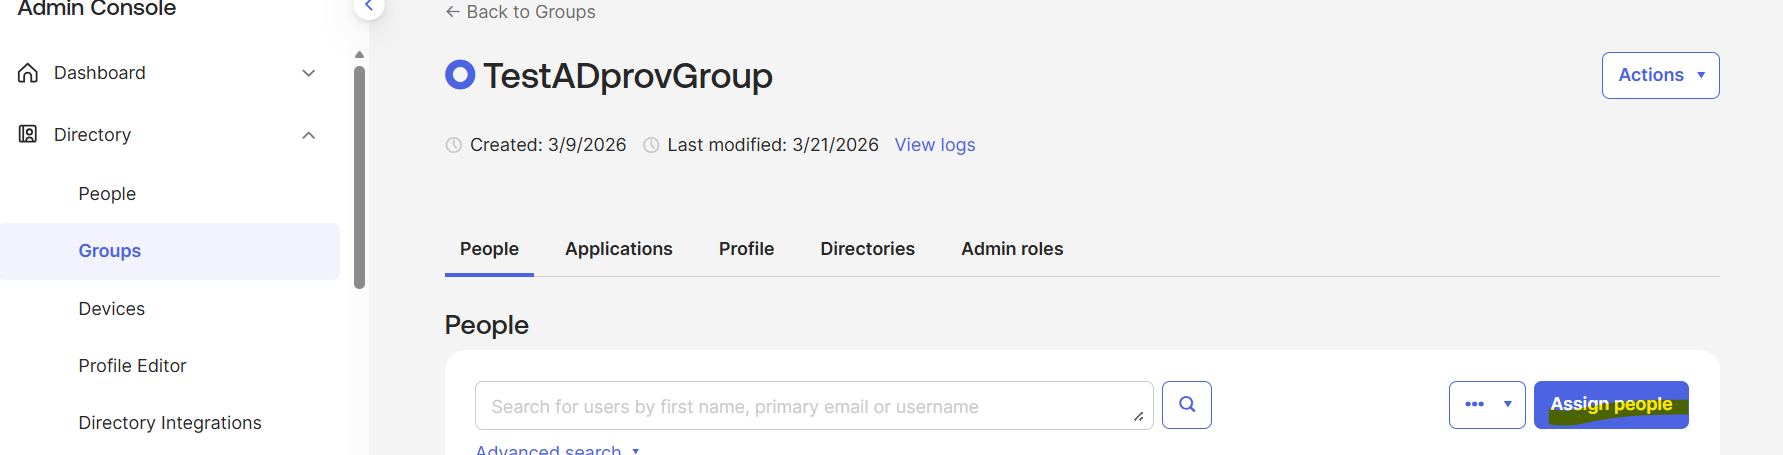
Task: Expand the Dashboard menu chevron
Action: 309,73
